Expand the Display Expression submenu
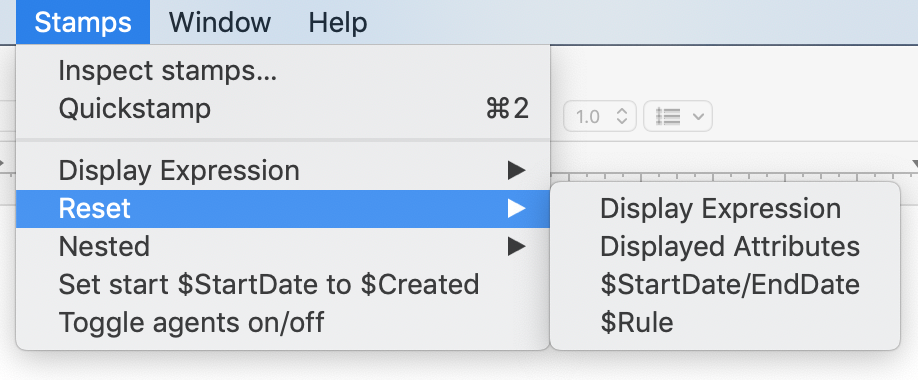The height and width of the screenshot is (380, 918). point(283,171)
